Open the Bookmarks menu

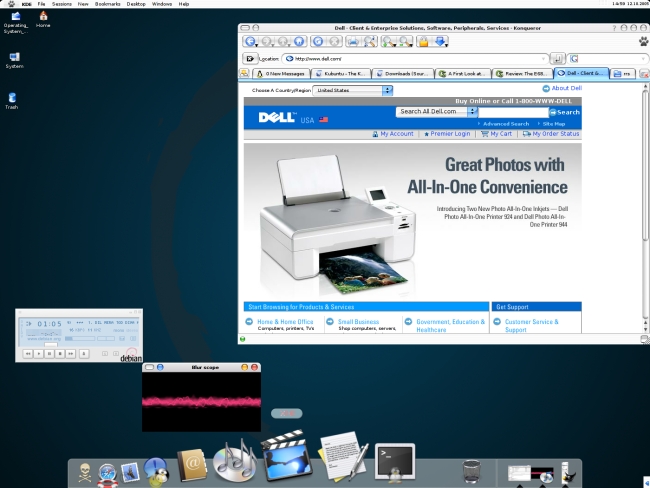(x=107, y=4)
